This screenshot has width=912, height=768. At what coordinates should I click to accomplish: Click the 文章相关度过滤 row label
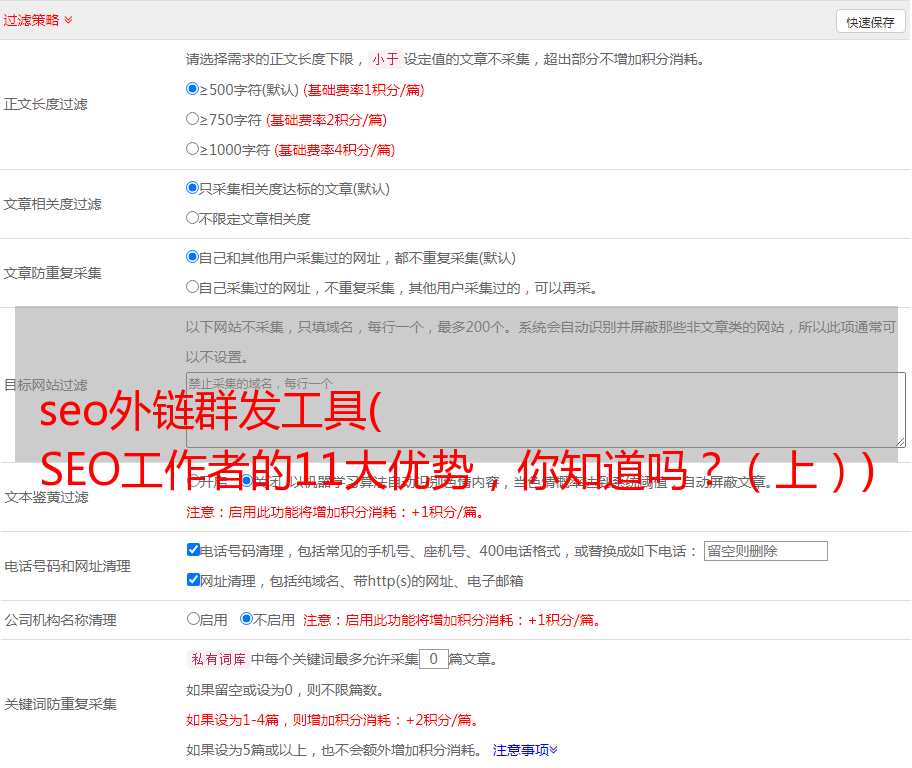[x=52, y=204]
